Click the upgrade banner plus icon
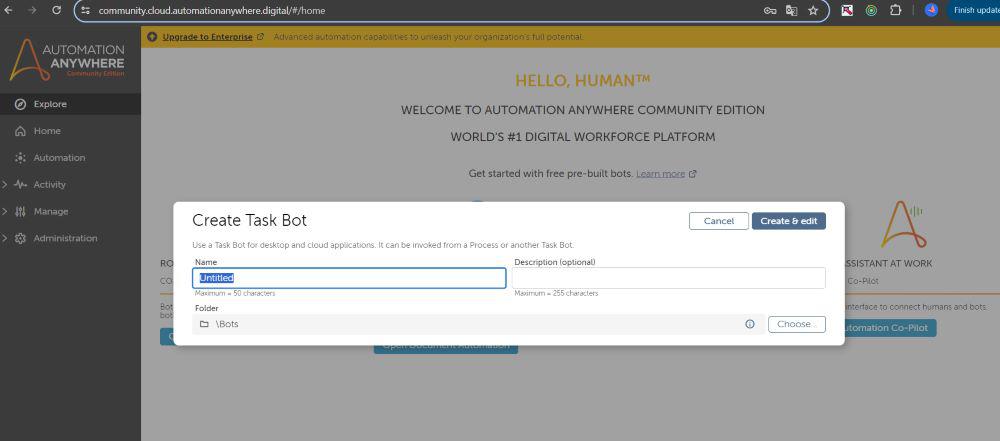 tap(152, 37)
